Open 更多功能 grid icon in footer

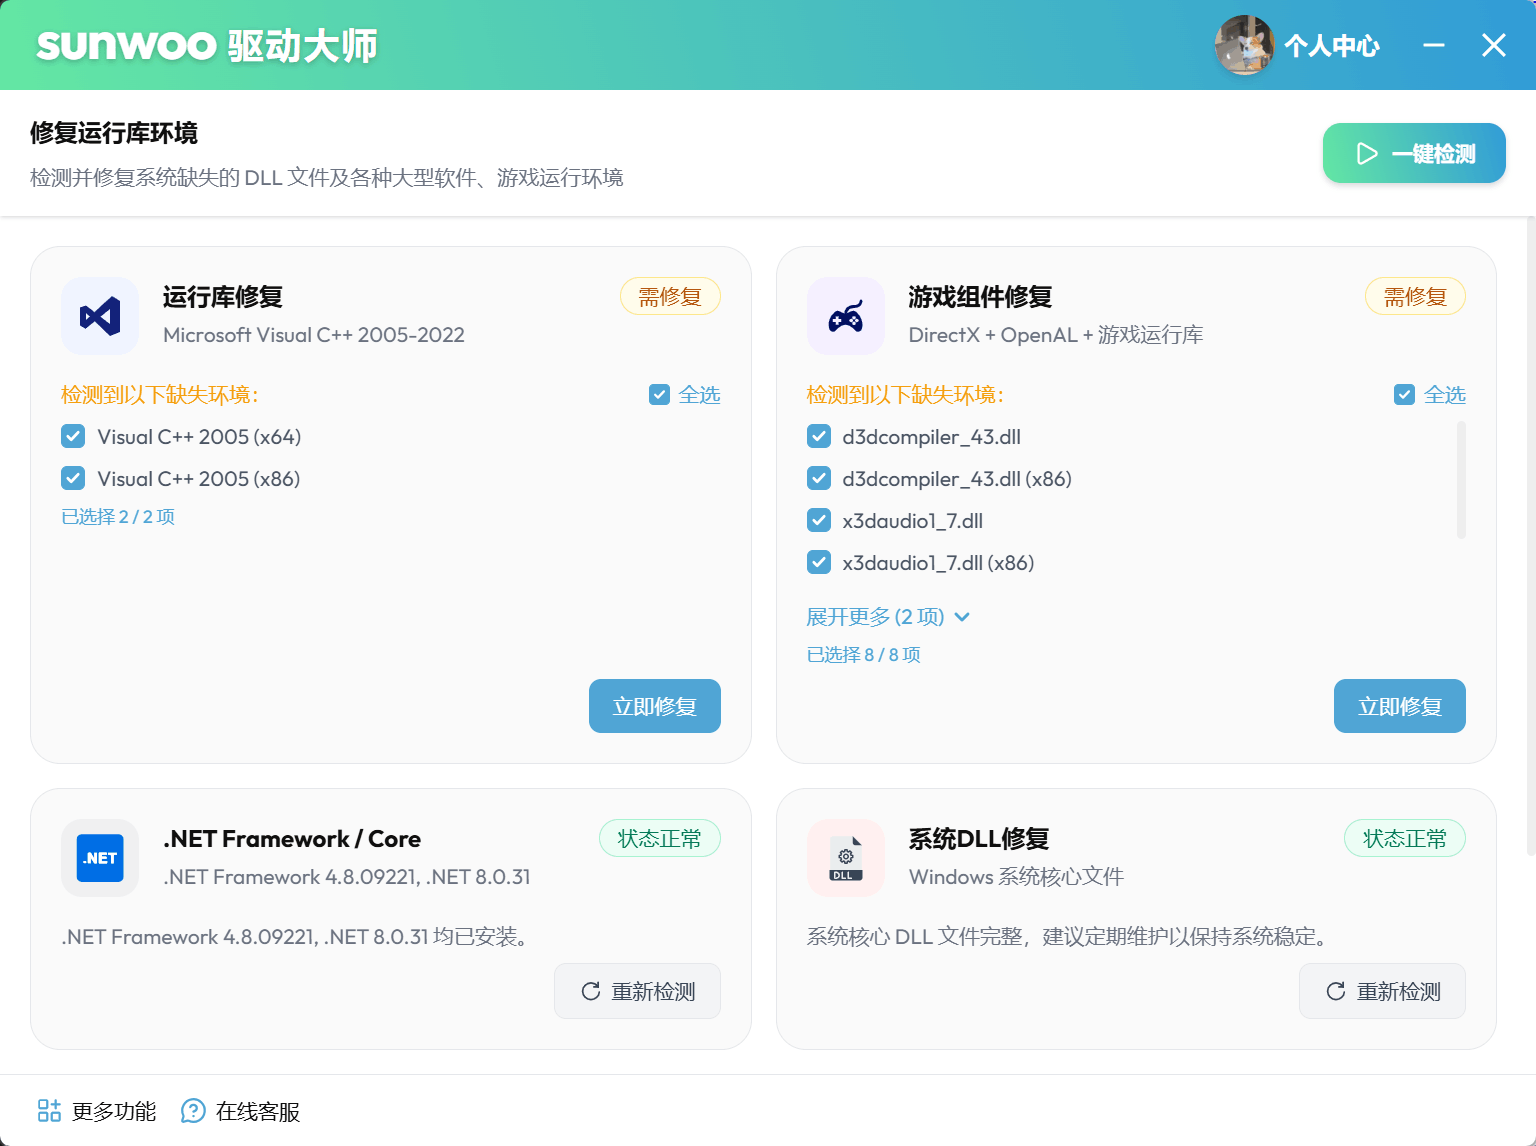[x=49, y=1111]
